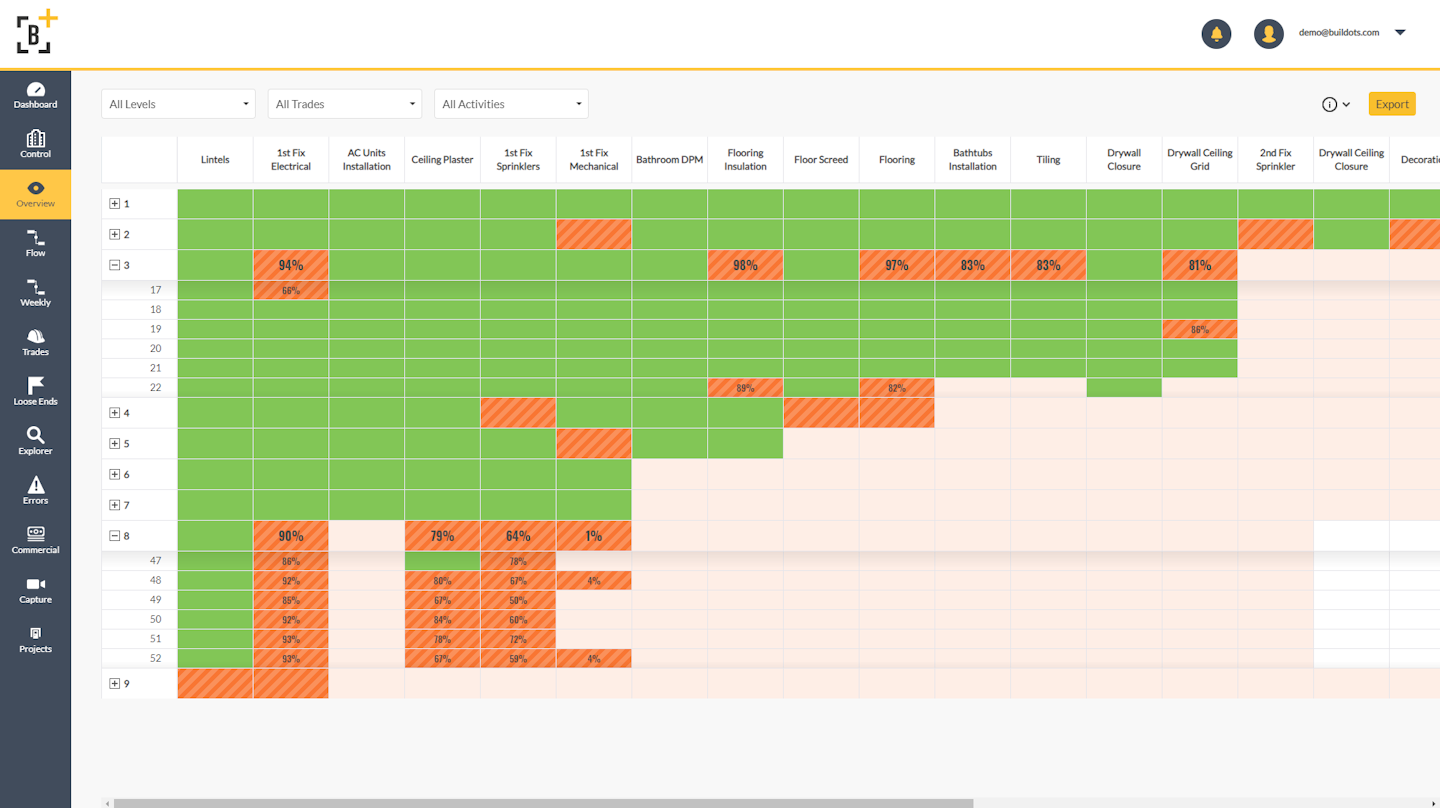Open the All Activities dropdown
1440x808 pixels.
click(511, 104)
